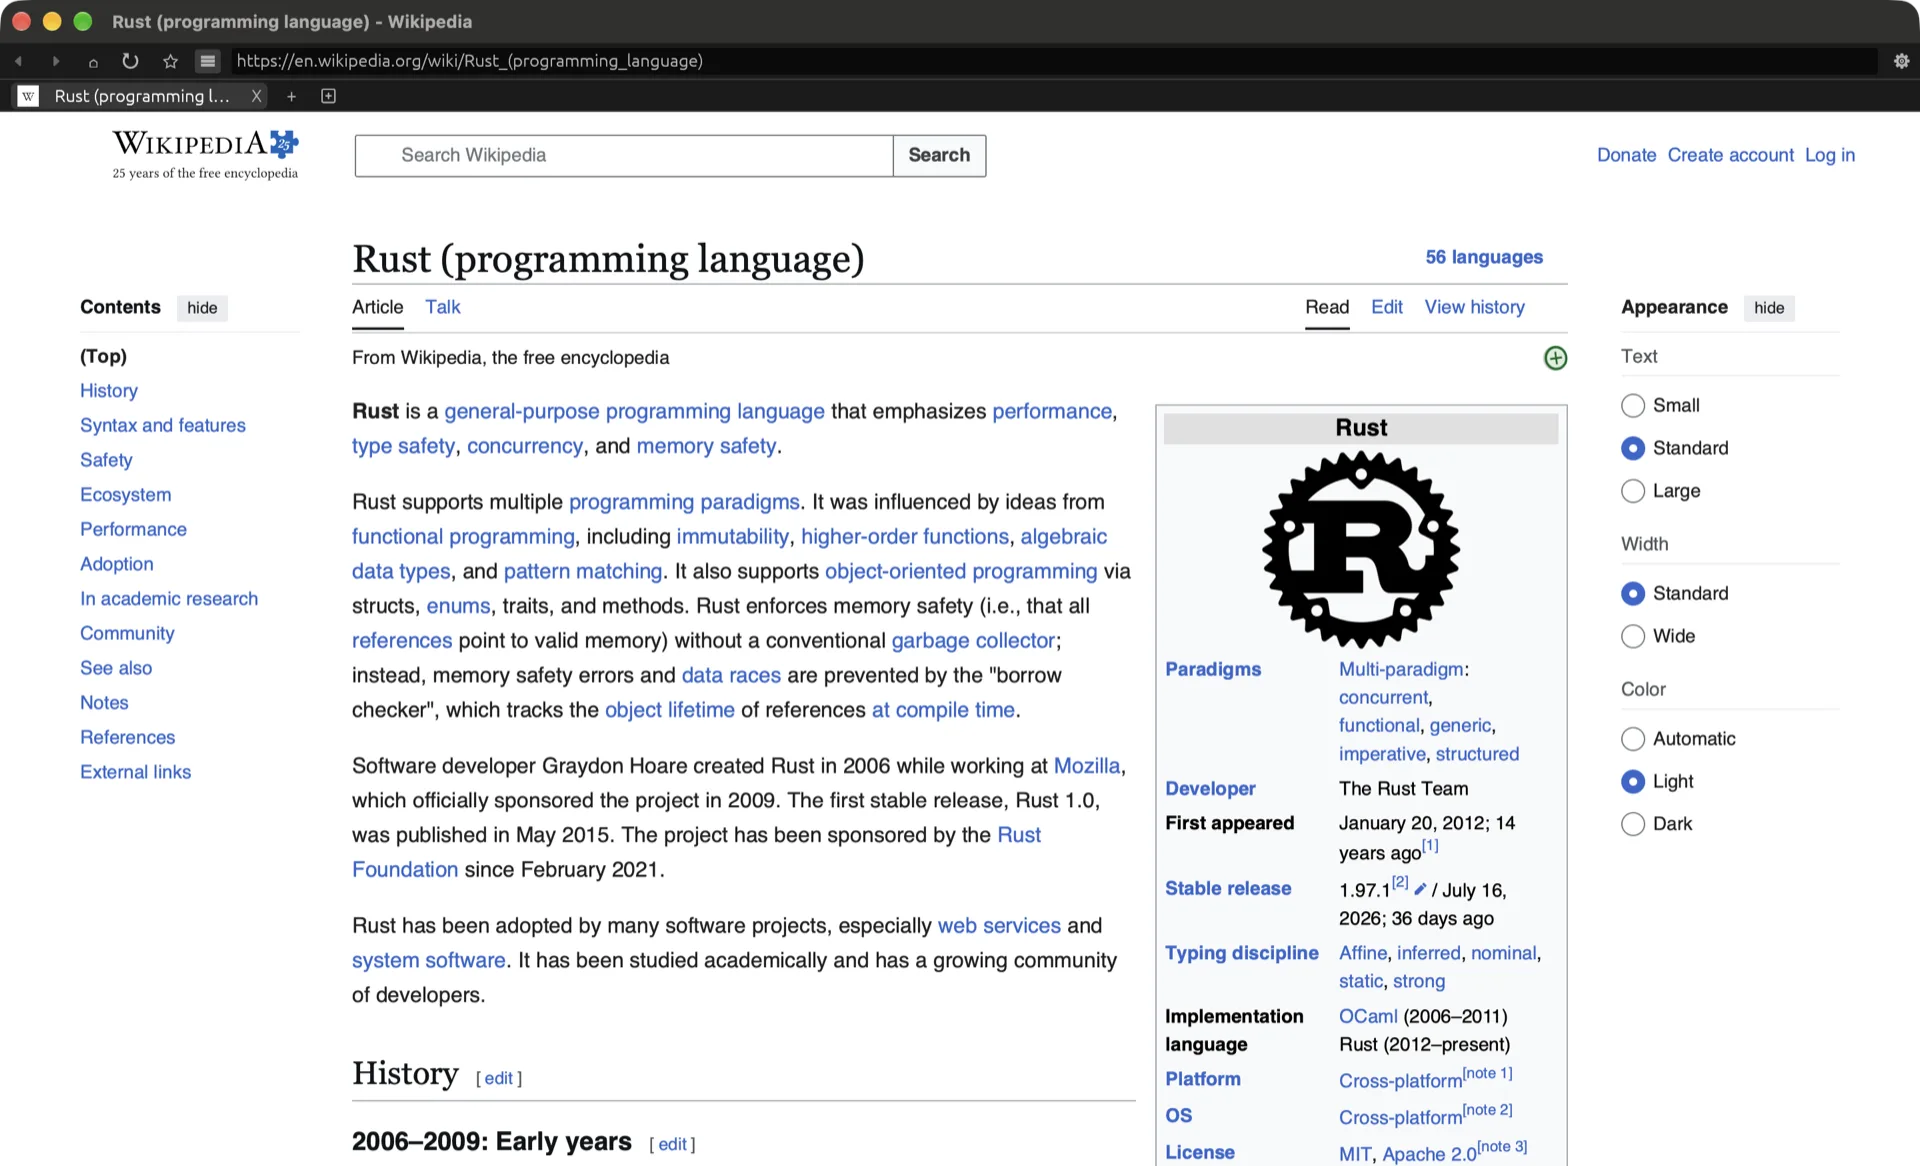Viewport: 1920px width, 1166px height.
Task: Select Standard width option
Action: (x=1633, y=593)
